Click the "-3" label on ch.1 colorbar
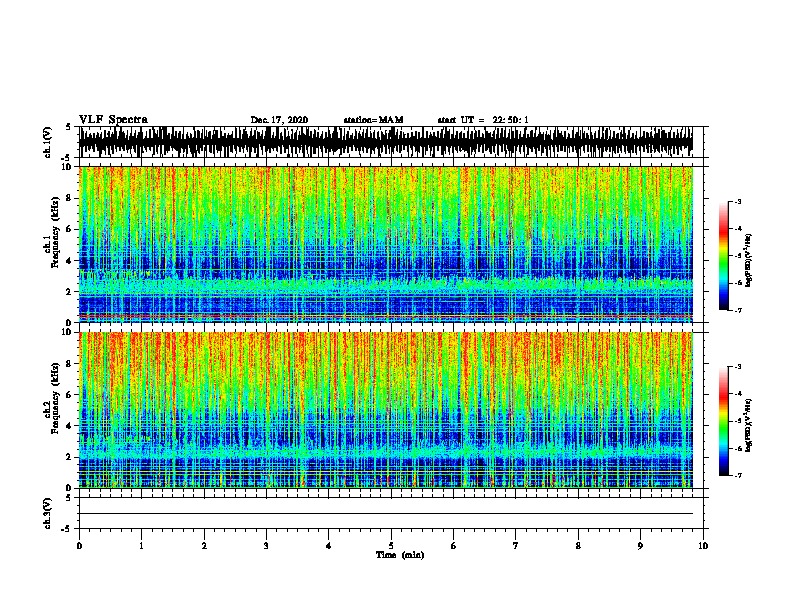Image resolution: width=792 pixels, height=612 pixels. [x=738, y=201]
